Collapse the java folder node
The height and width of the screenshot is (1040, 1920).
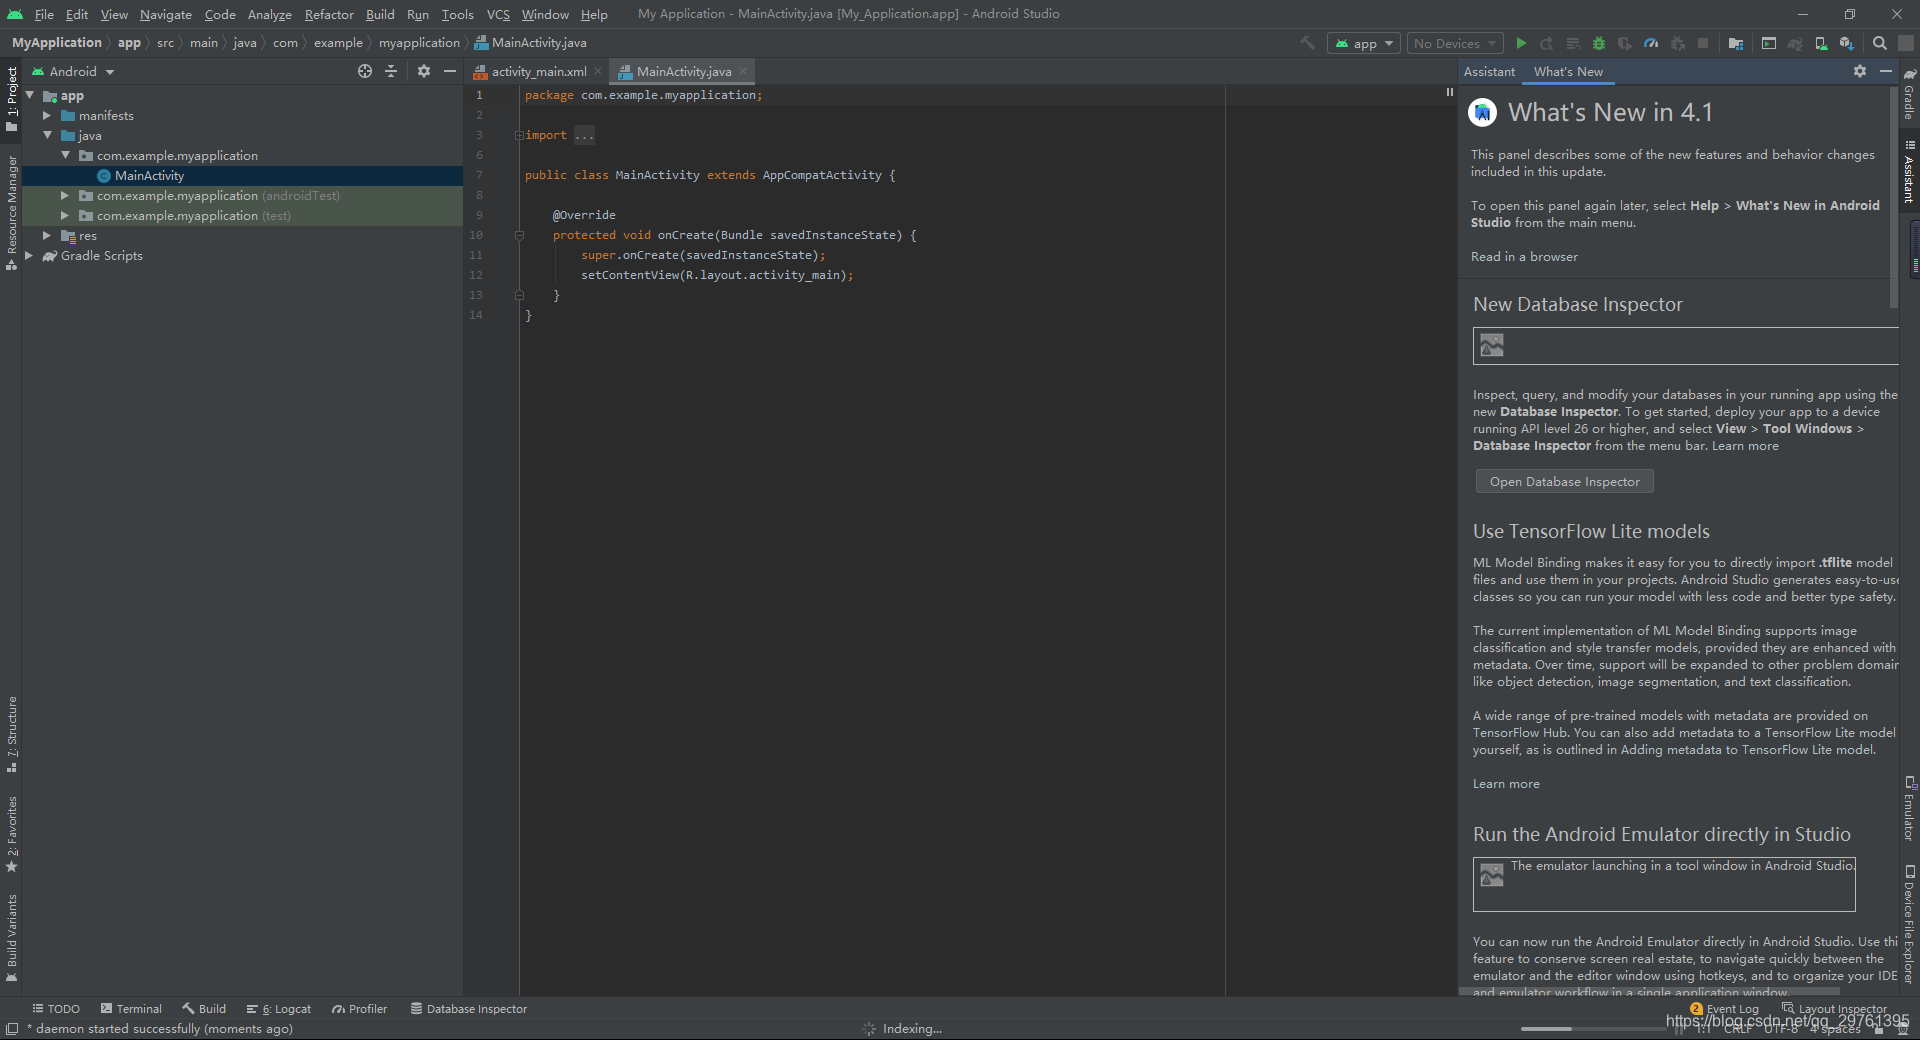click(x=47, y=135)
